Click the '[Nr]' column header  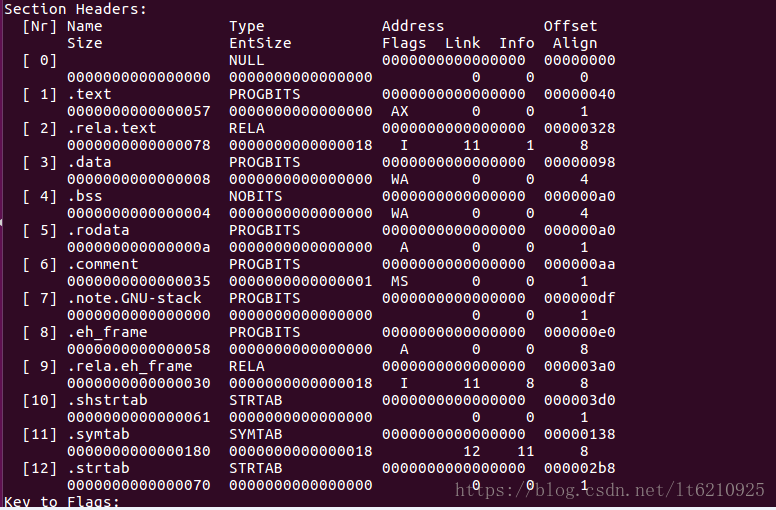40,26
